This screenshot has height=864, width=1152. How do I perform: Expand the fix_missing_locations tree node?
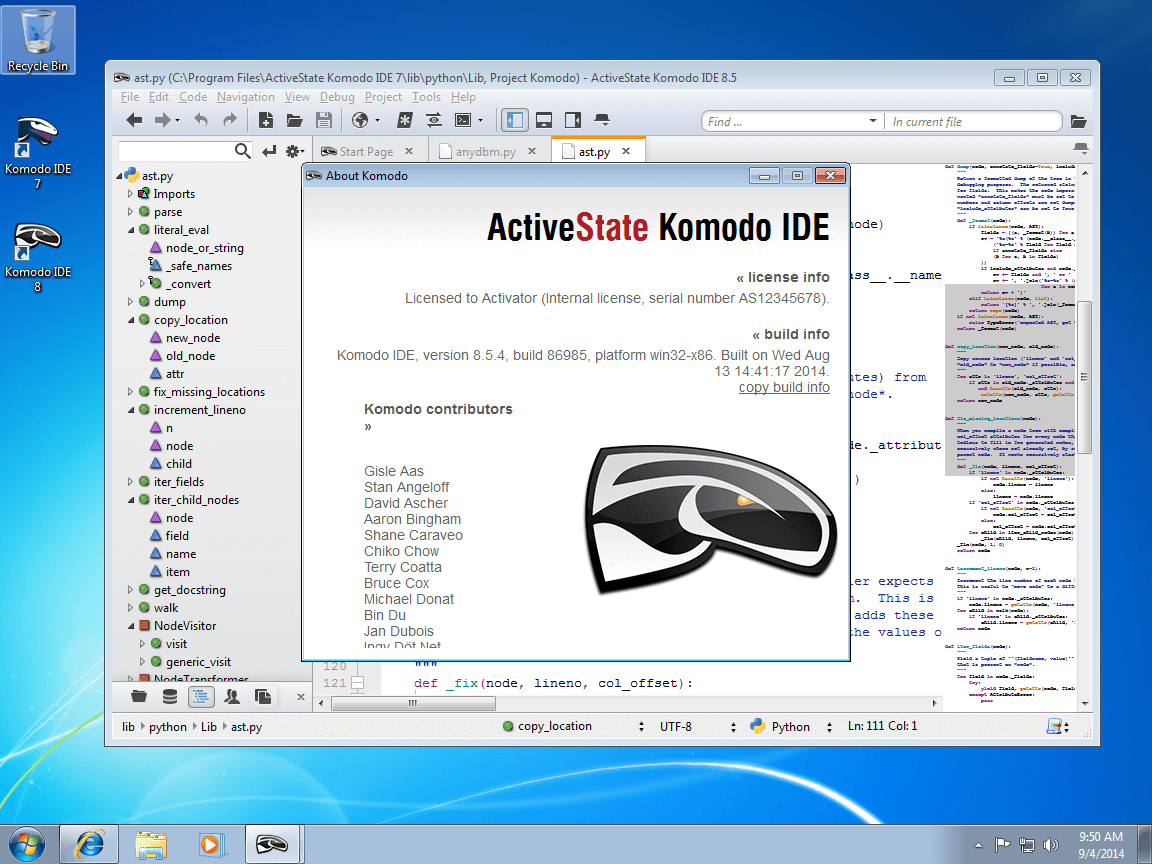[130, 392]
